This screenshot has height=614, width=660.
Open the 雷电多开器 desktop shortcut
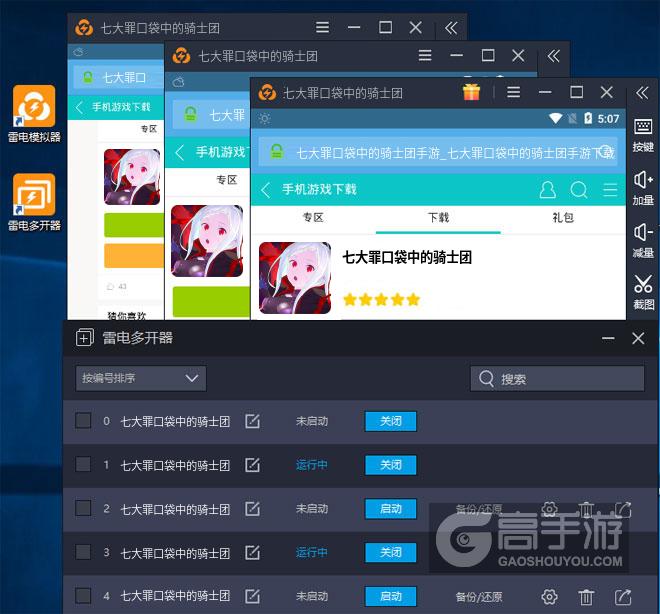point(34,202)
